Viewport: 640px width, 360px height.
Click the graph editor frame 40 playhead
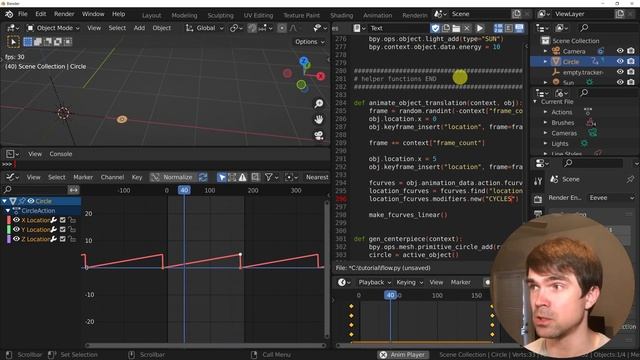(x=184, y=190)
